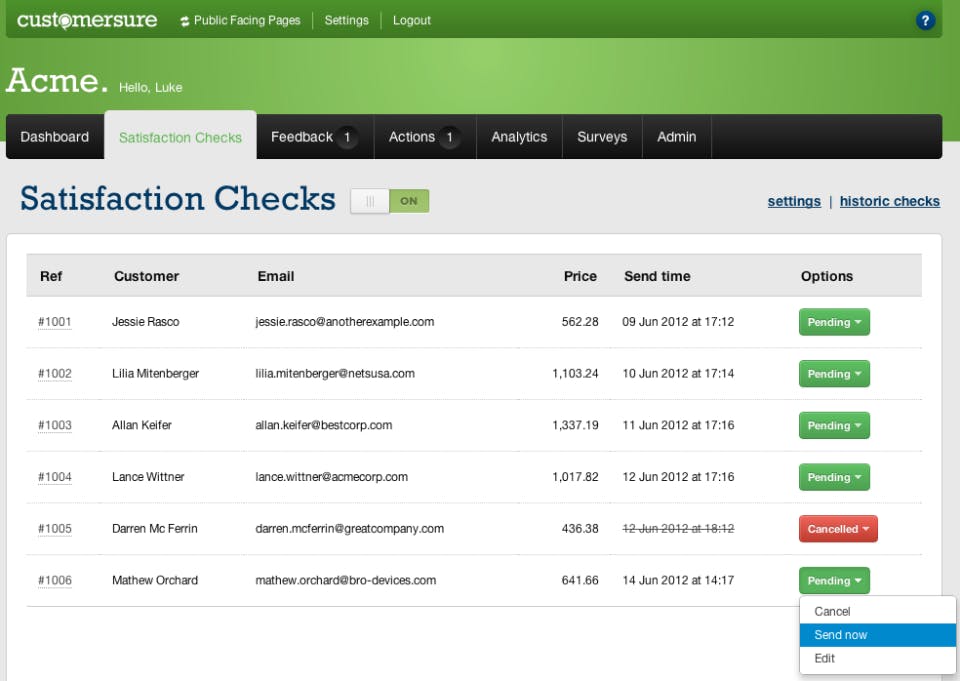This screenshot has width=960, height=681.
Task: Expand the Pending dropdown for Lance Wittner
Action: tap(834, 477)
